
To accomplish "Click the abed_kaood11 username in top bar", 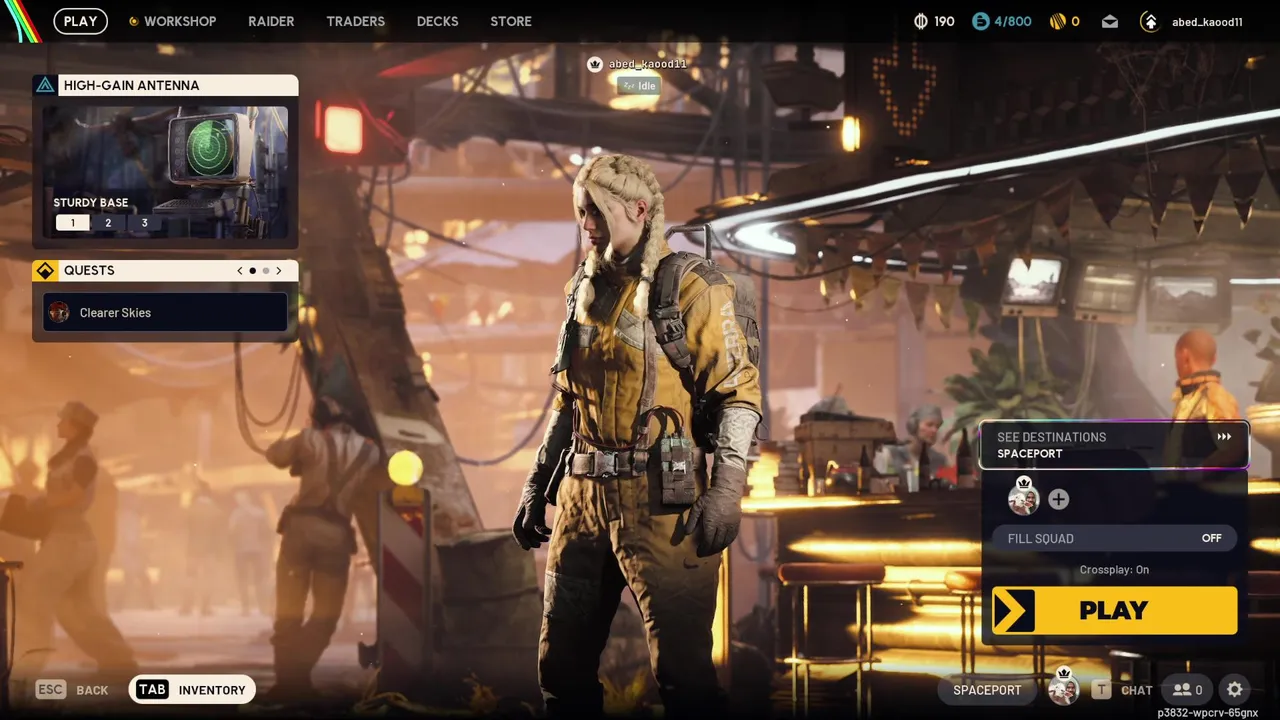I will (1207, 22).
